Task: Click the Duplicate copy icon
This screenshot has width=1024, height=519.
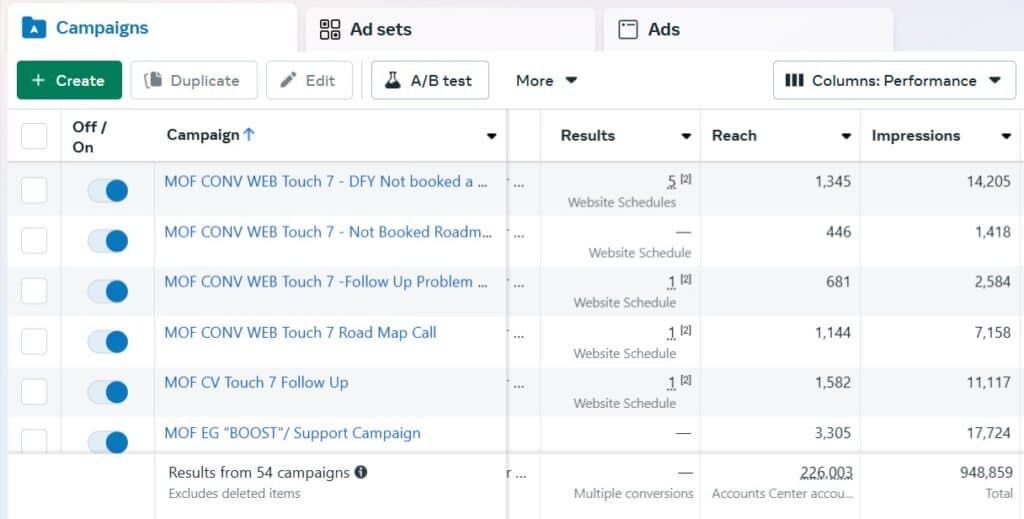Action: (x=154, y=80)
